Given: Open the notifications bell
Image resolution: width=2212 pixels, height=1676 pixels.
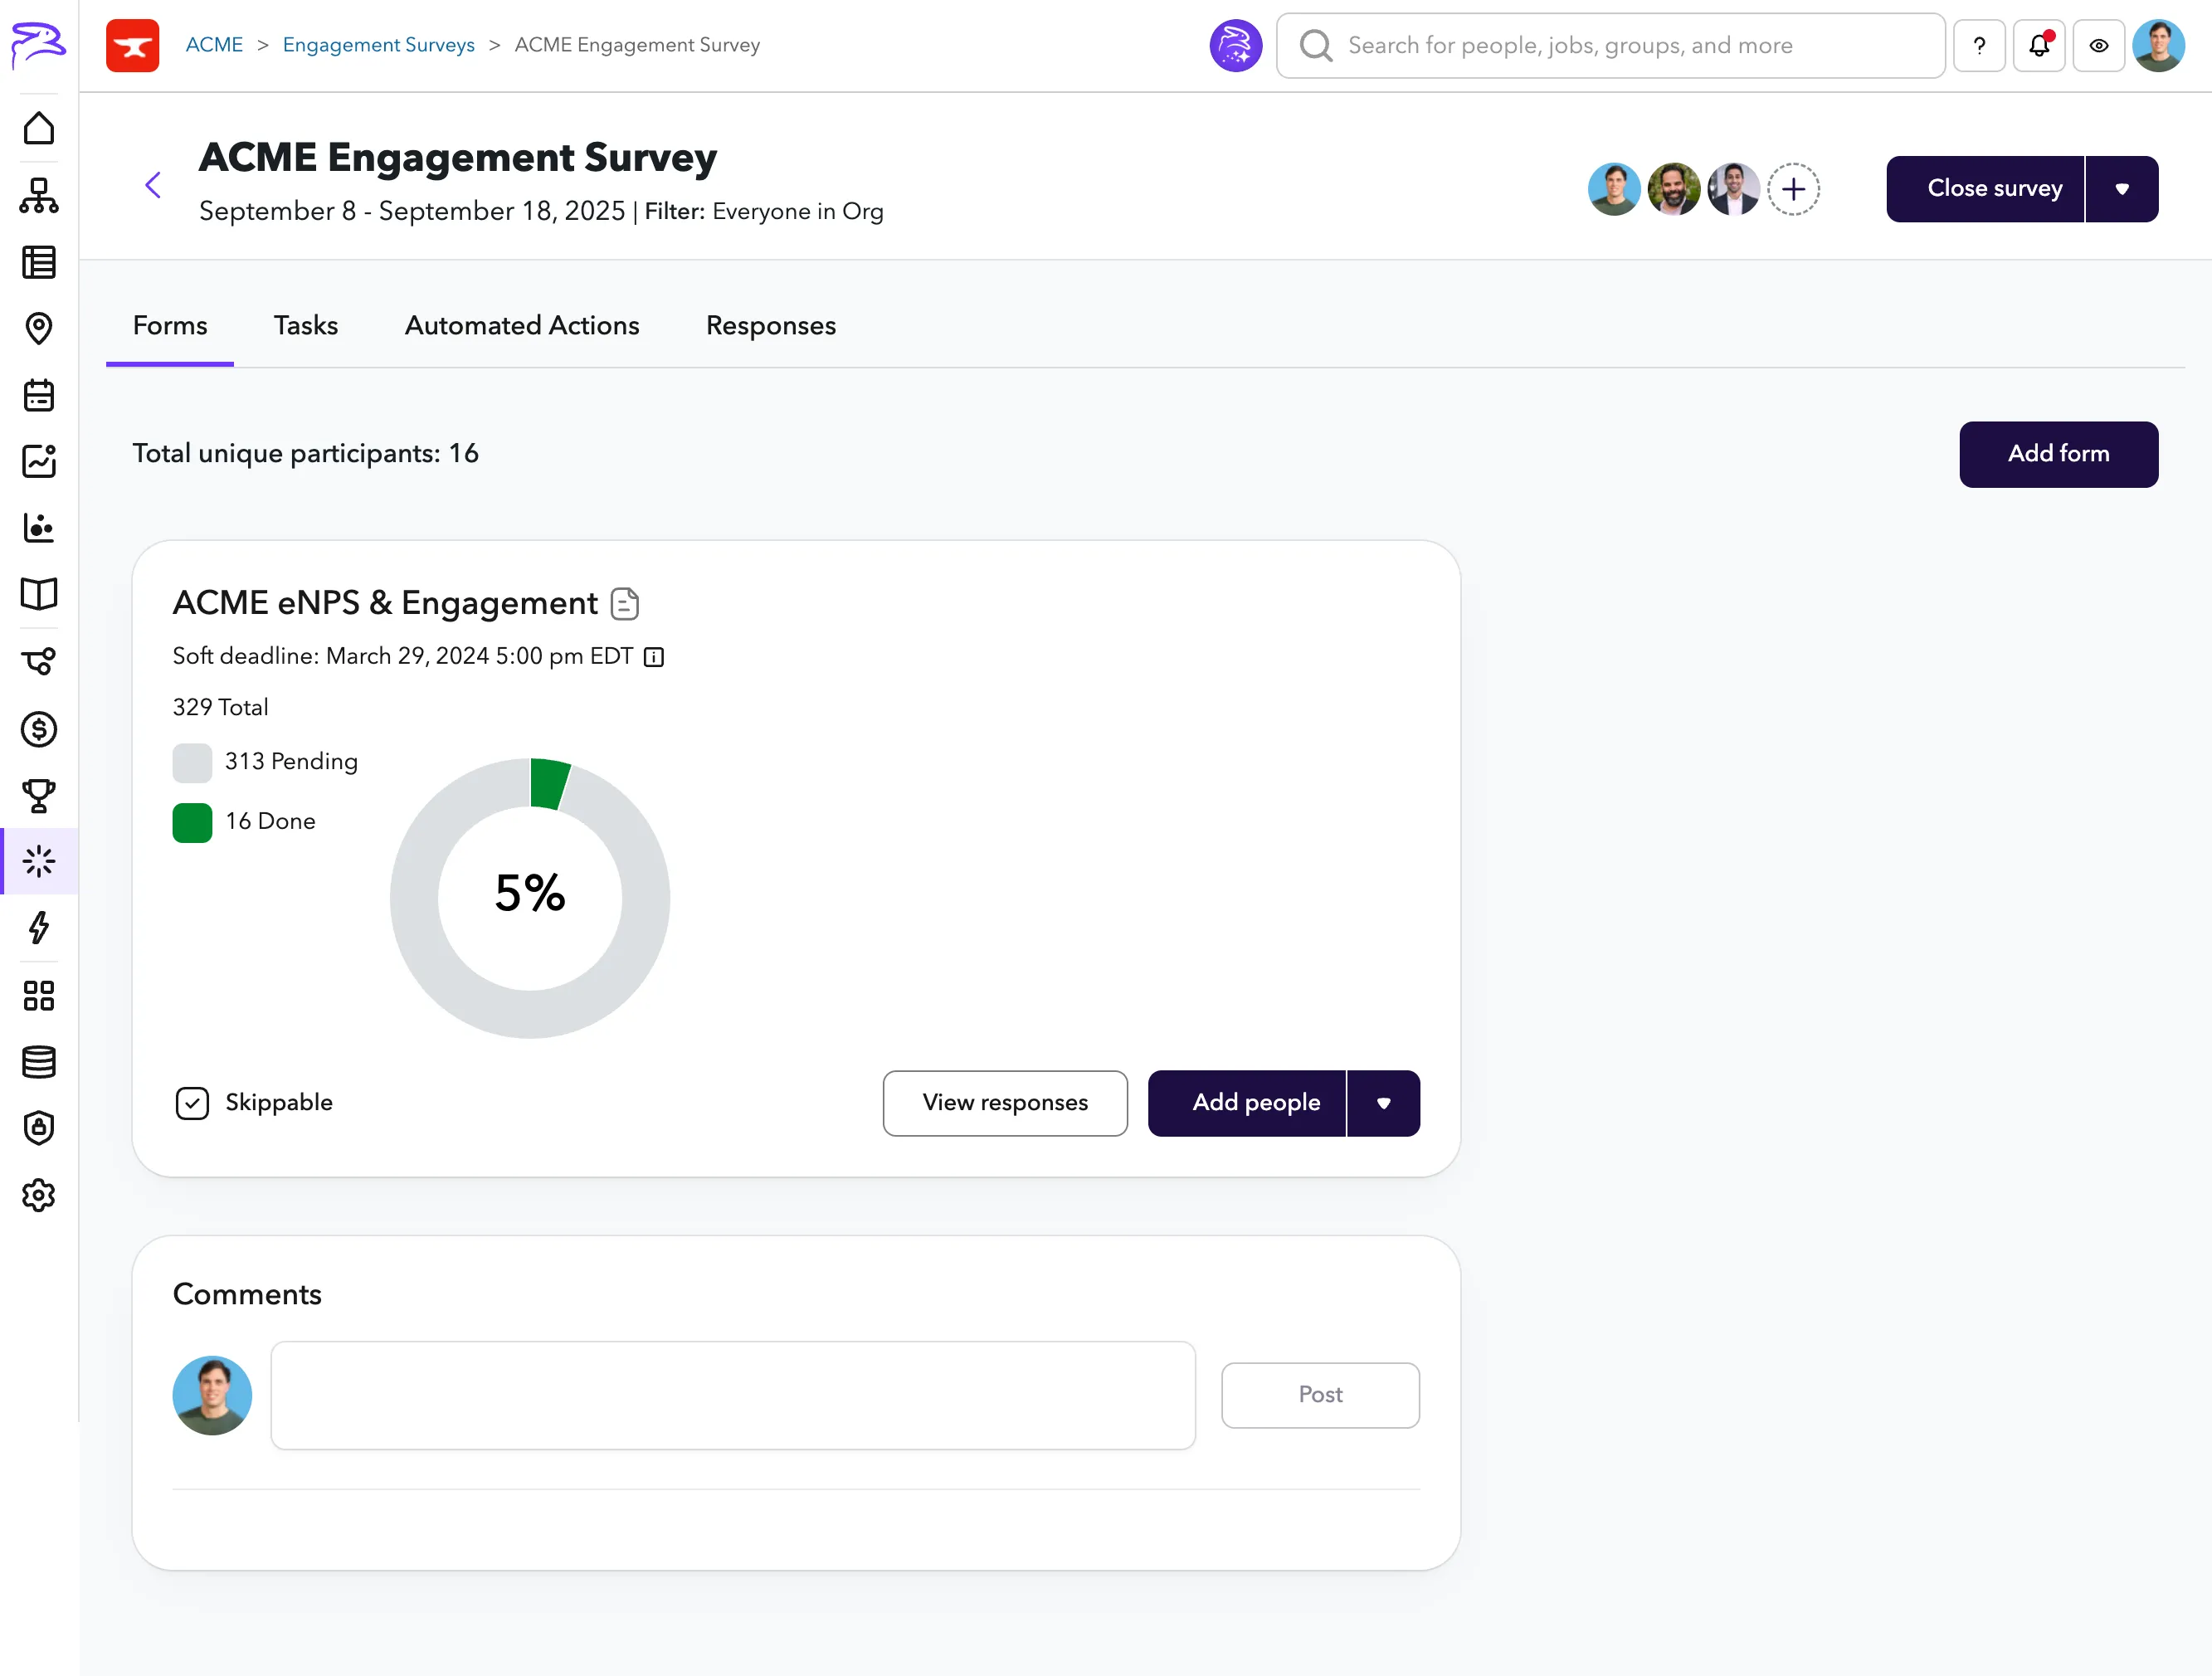Looking at the screenshot, I should (x=2039, y=45).
